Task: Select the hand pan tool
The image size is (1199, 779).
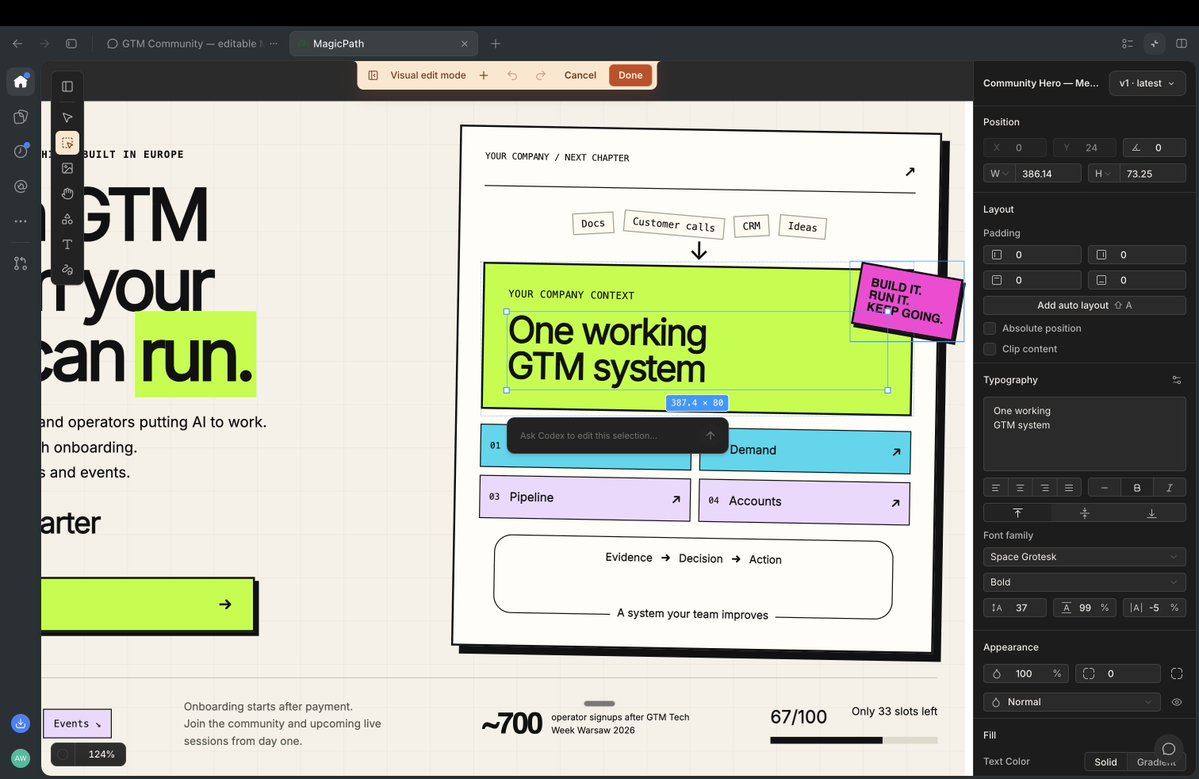Action: (67, 193)
